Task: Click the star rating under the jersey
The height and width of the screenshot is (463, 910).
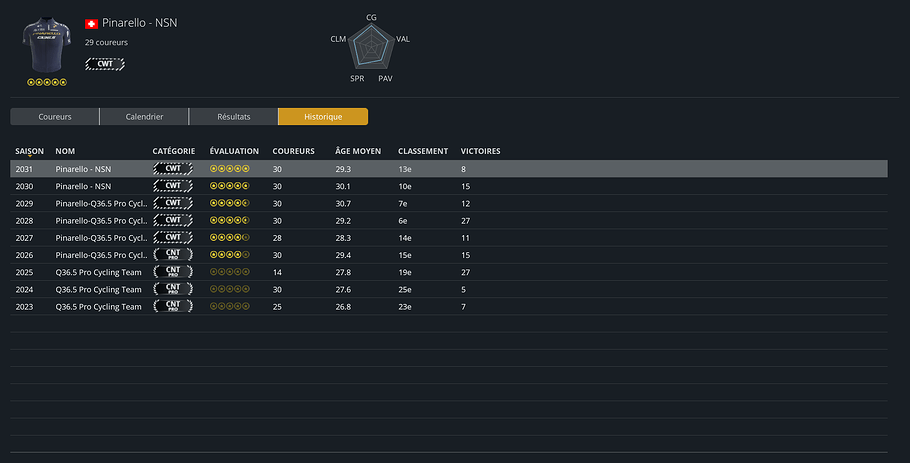Action: pyautogui.click(x=47, y=82)
